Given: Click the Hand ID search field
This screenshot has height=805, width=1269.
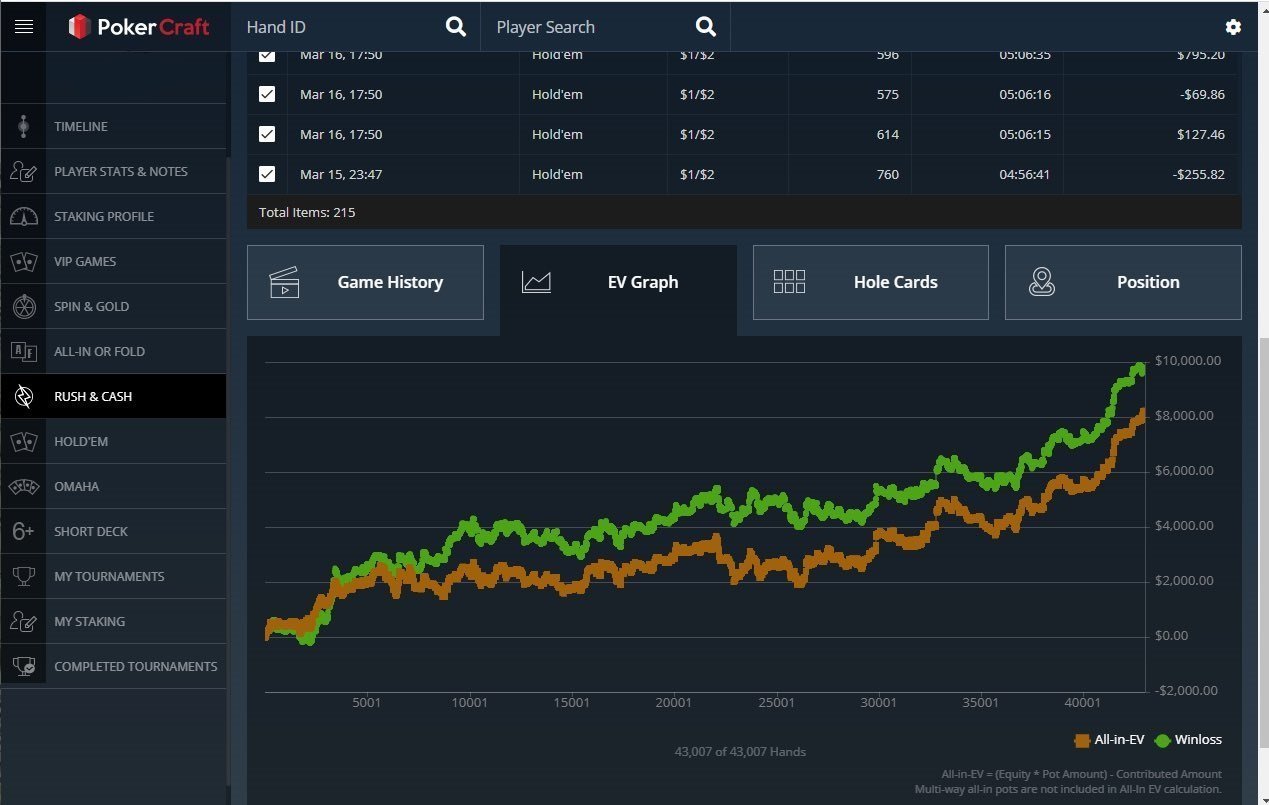Looking at the screenshot, I should coord(340,27).
